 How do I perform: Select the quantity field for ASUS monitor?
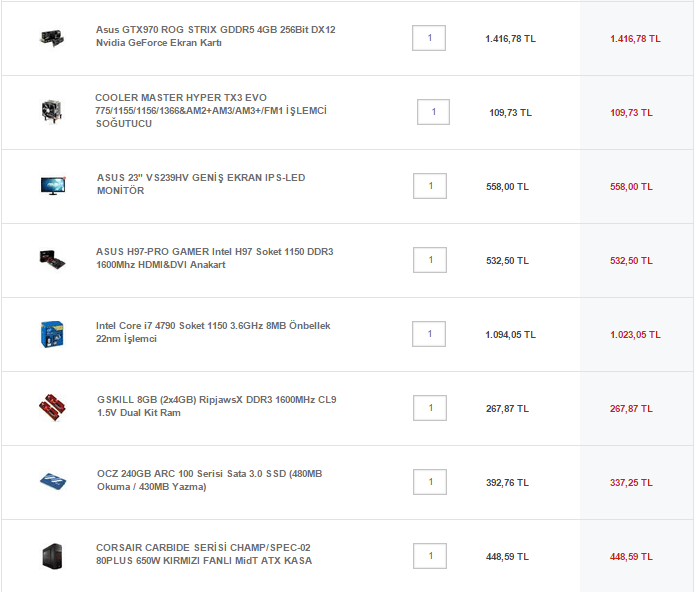[430, 185]
